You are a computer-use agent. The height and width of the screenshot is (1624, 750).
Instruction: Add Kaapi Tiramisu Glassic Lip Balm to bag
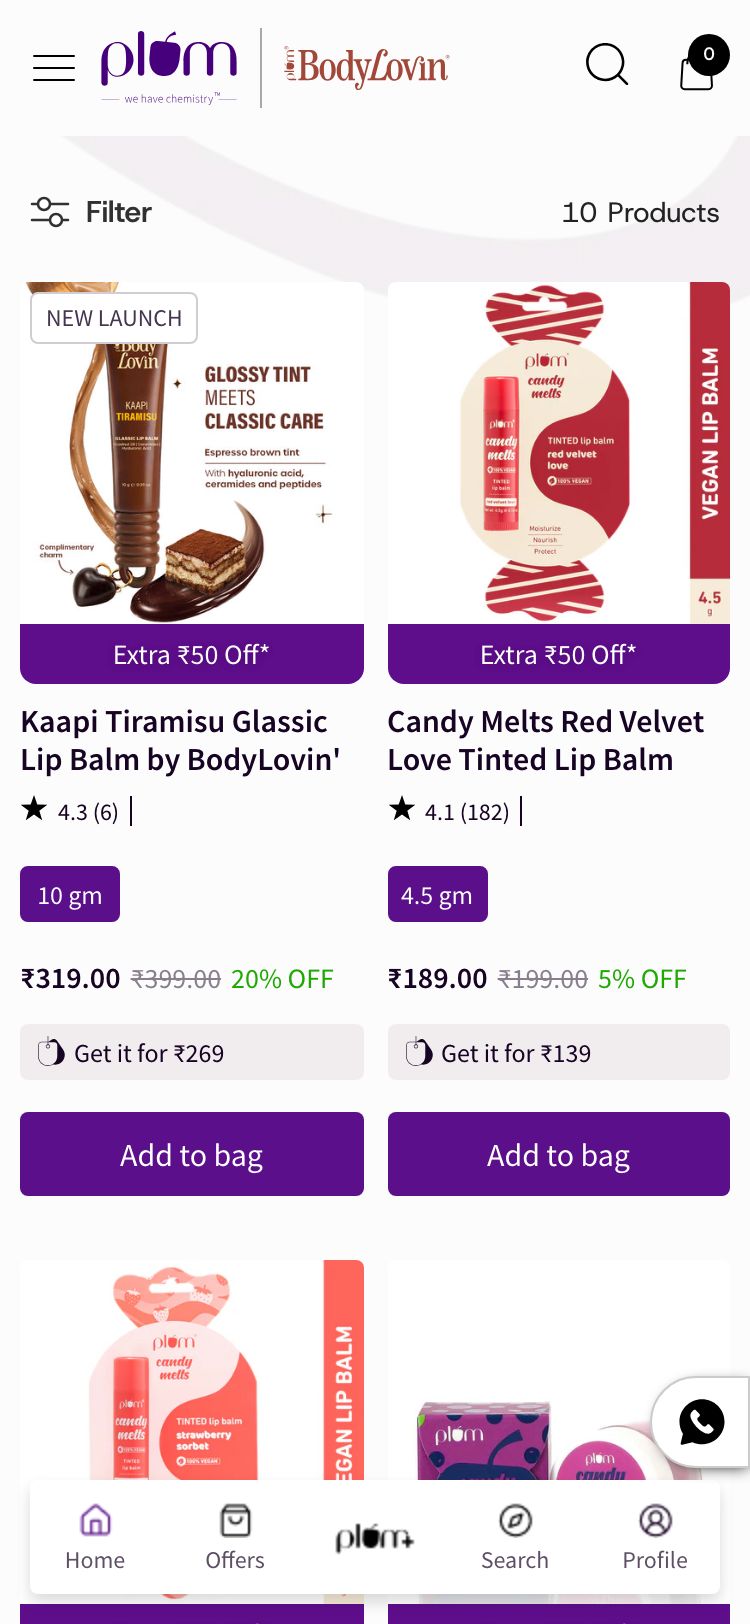coord(191,1154)
